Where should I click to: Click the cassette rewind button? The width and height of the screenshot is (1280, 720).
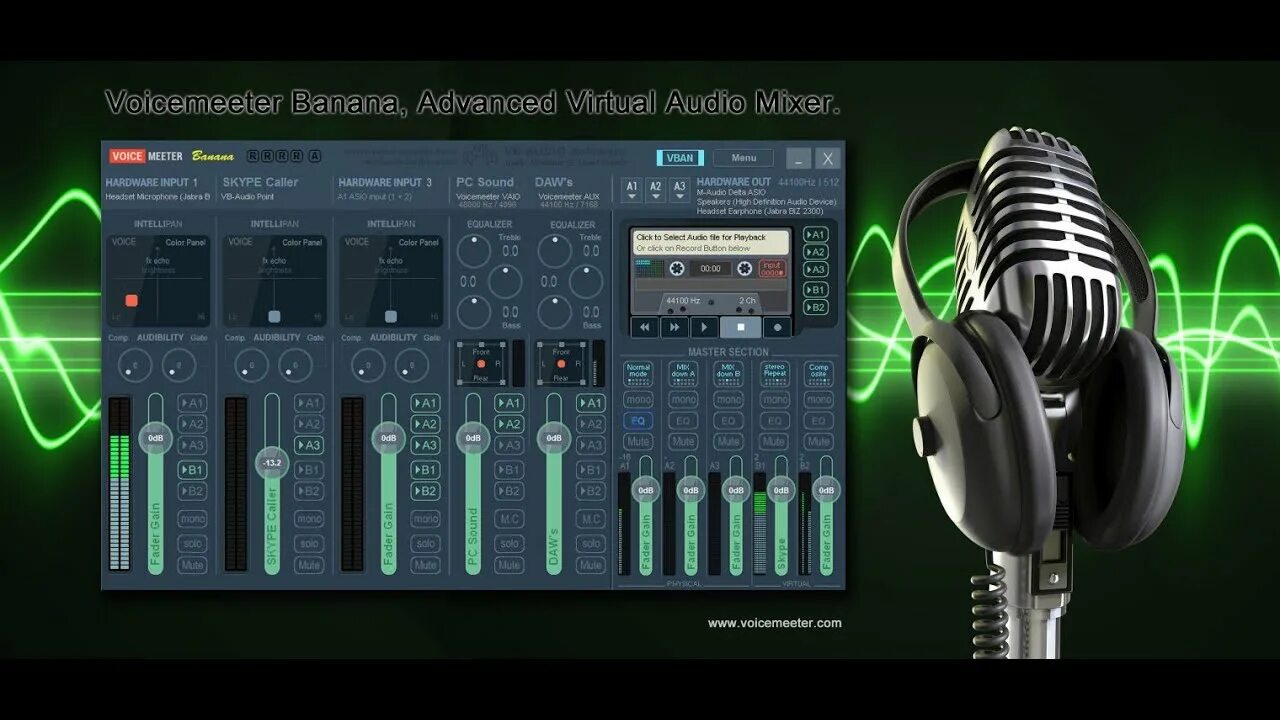click(x=644, y=327)
